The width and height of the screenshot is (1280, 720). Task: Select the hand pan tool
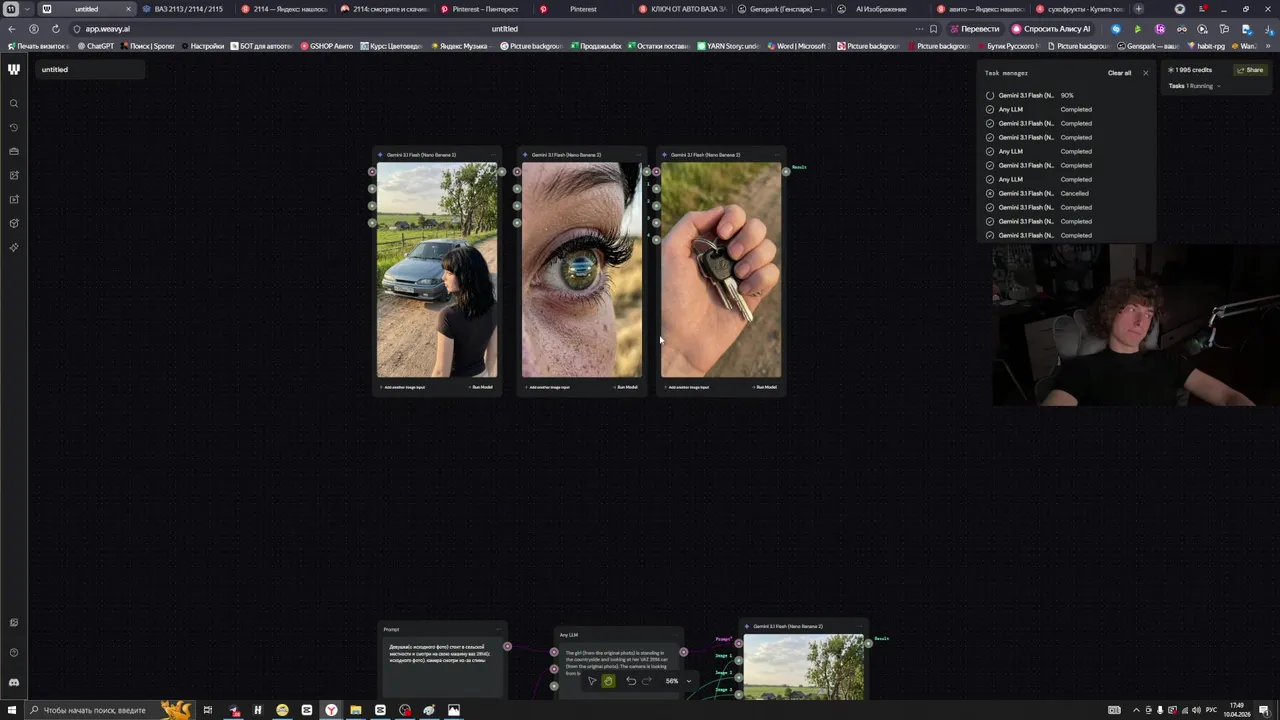point(608,681)
